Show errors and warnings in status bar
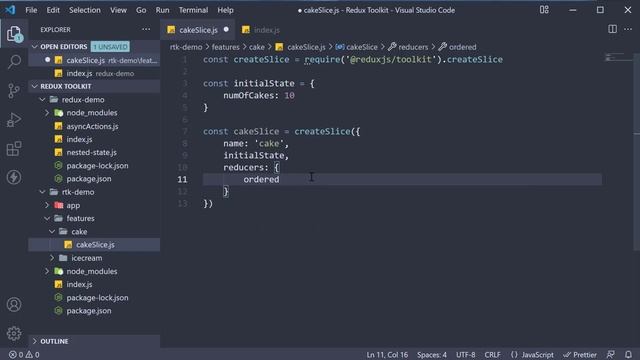Image resolution: width=640 pixels, height=360 pixels. 24,354
